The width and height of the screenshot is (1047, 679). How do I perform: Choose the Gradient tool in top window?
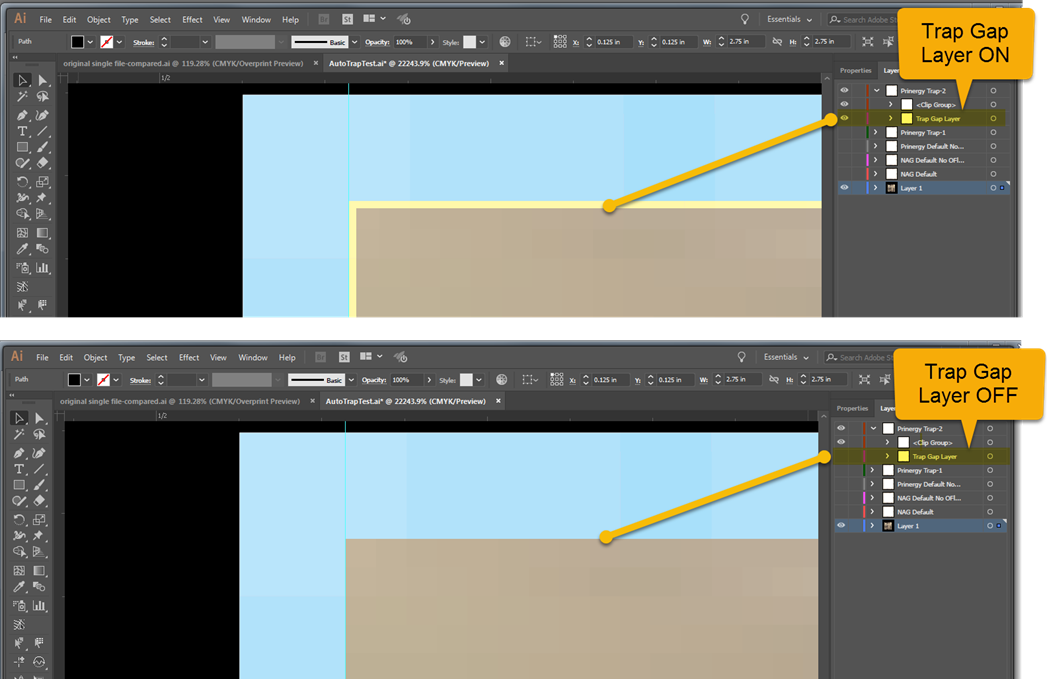pos(43,233)
